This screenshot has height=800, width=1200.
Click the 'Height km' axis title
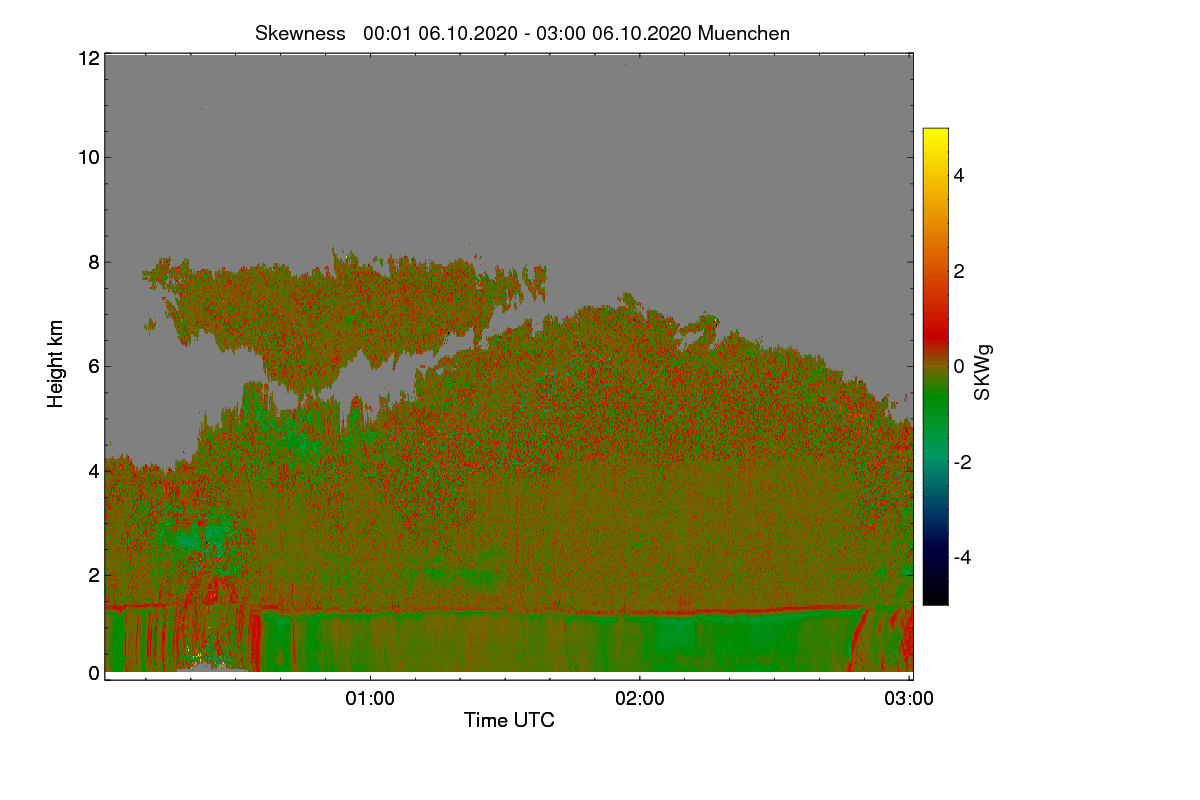coord(56,364)
